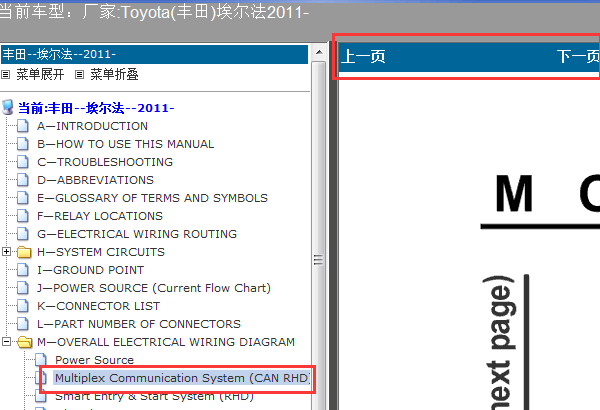This screenshot has width=600, height=410.
Task: Click the tree panel scrollbar thumb
Action: (x=318, y=260)
